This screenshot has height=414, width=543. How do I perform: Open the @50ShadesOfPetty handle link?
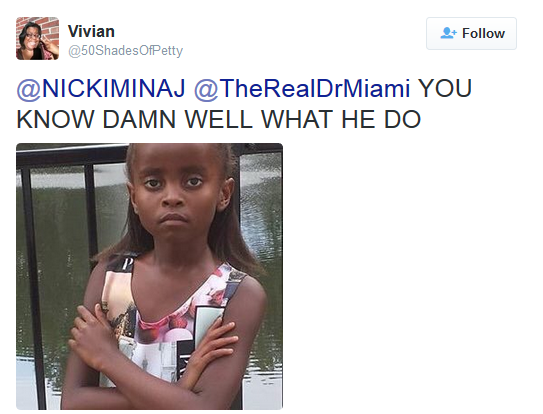(125, 51)
